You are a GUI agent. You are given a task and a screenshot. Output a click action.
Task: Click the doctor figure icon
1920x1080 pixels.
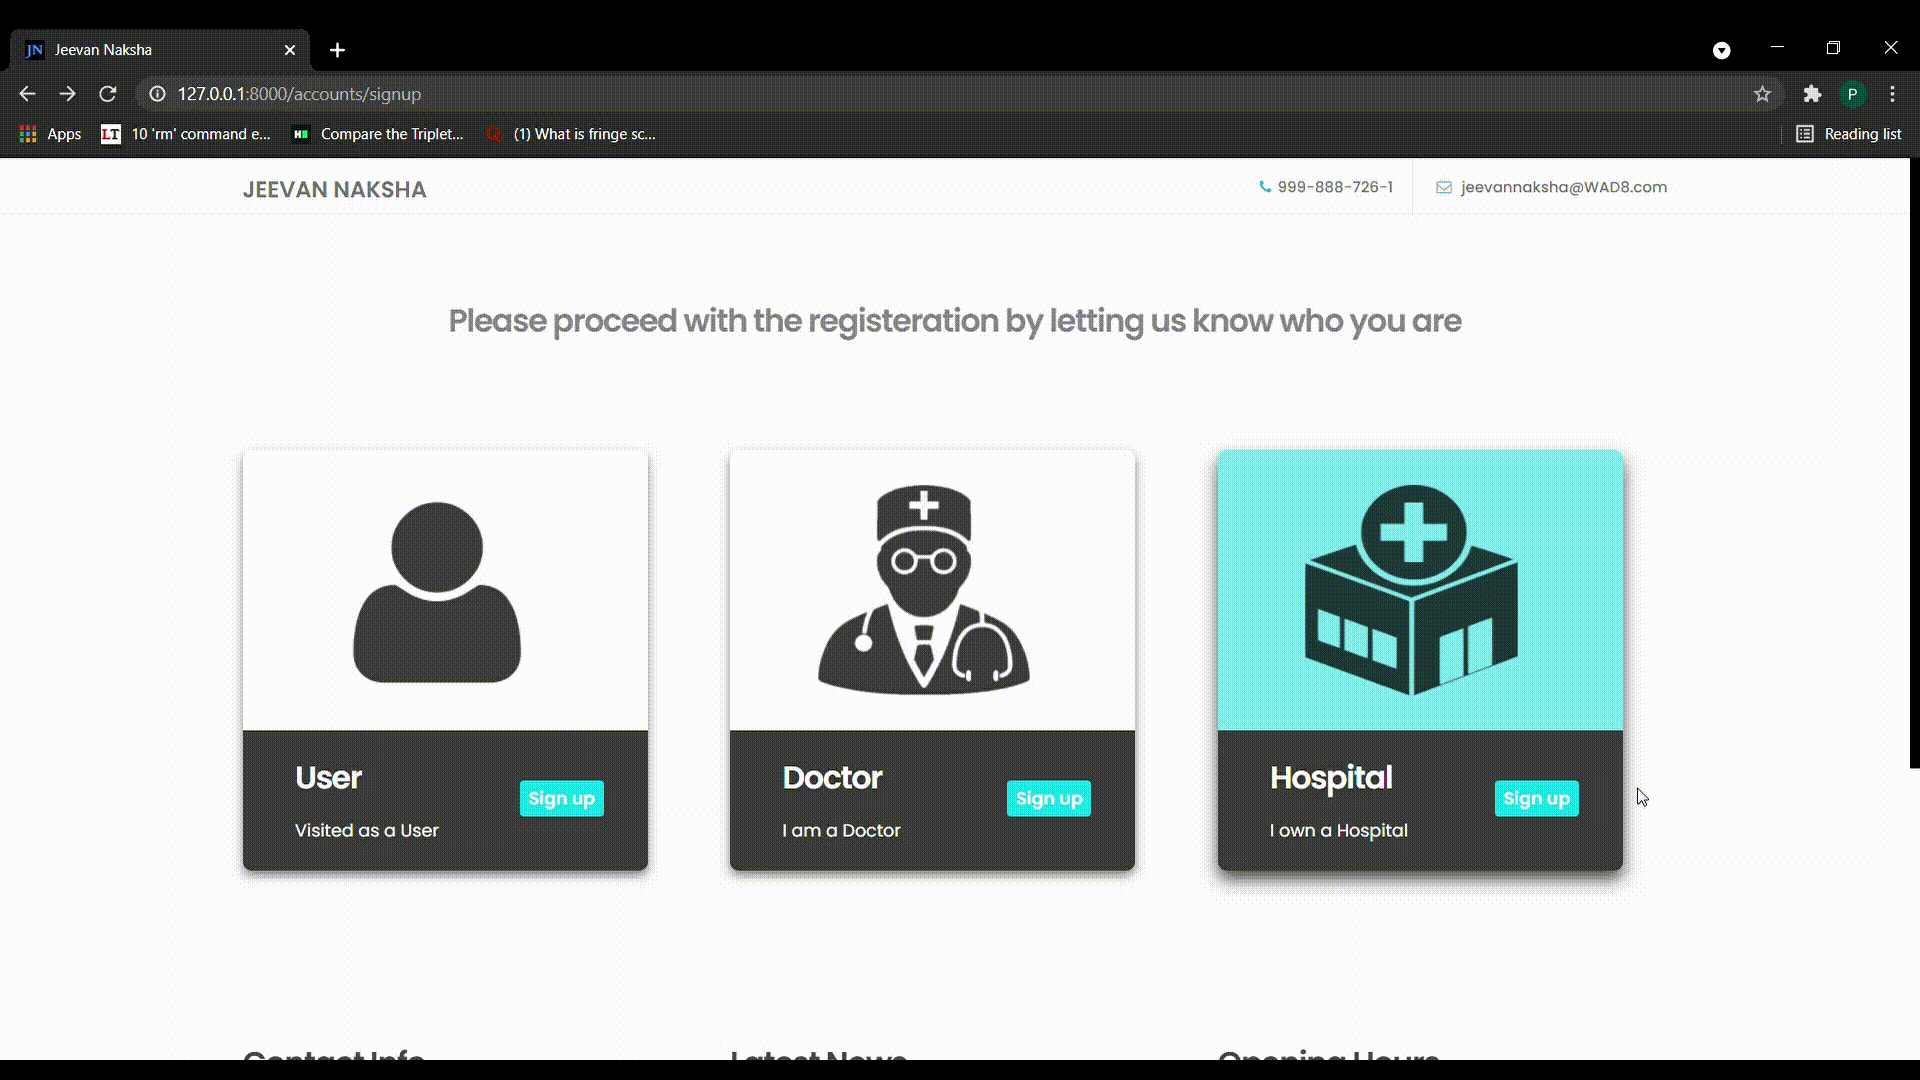pos(924,590)
